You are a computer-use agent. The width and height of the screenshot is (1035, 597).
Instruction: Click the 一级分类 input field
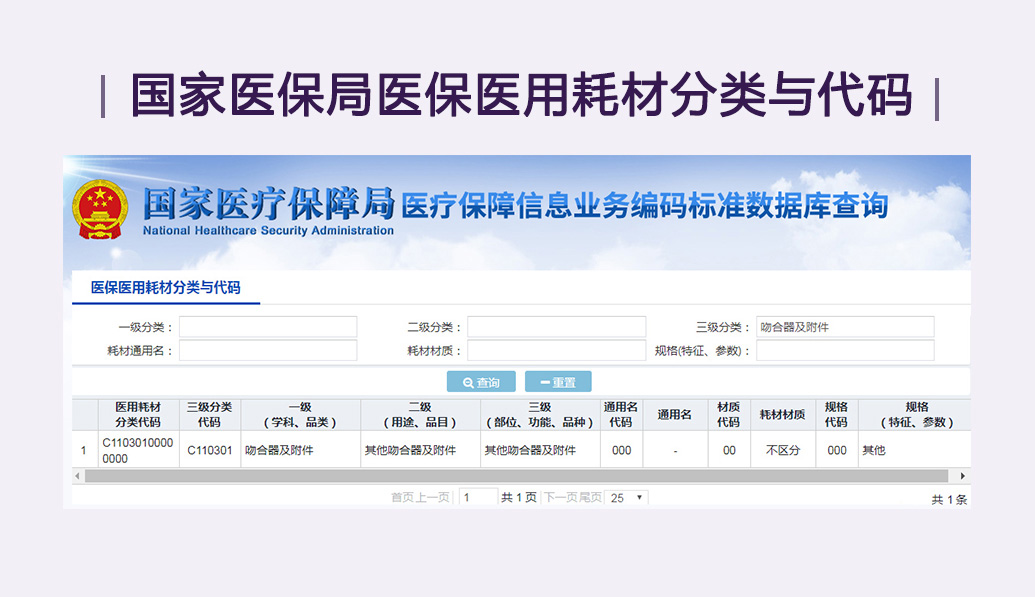click(268, 327)
